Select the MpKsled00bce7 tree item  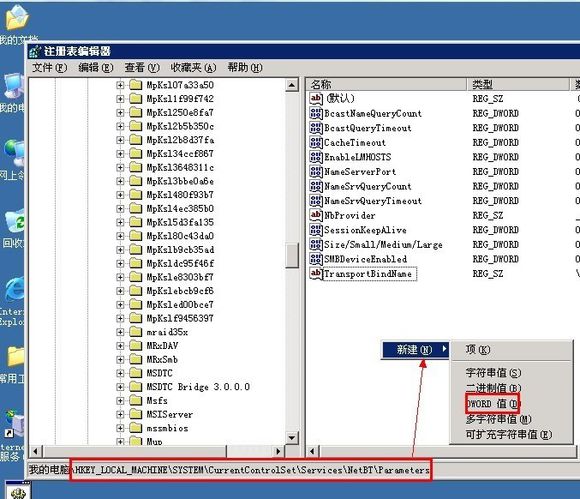click(x=180, y=305)
